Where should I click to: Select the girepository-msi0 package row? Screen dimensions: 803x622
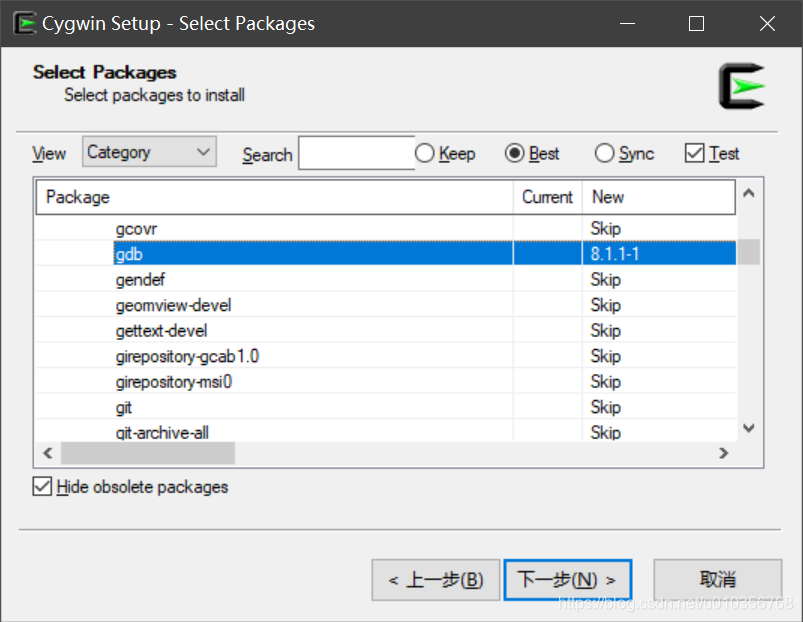(x=386, y=381)
